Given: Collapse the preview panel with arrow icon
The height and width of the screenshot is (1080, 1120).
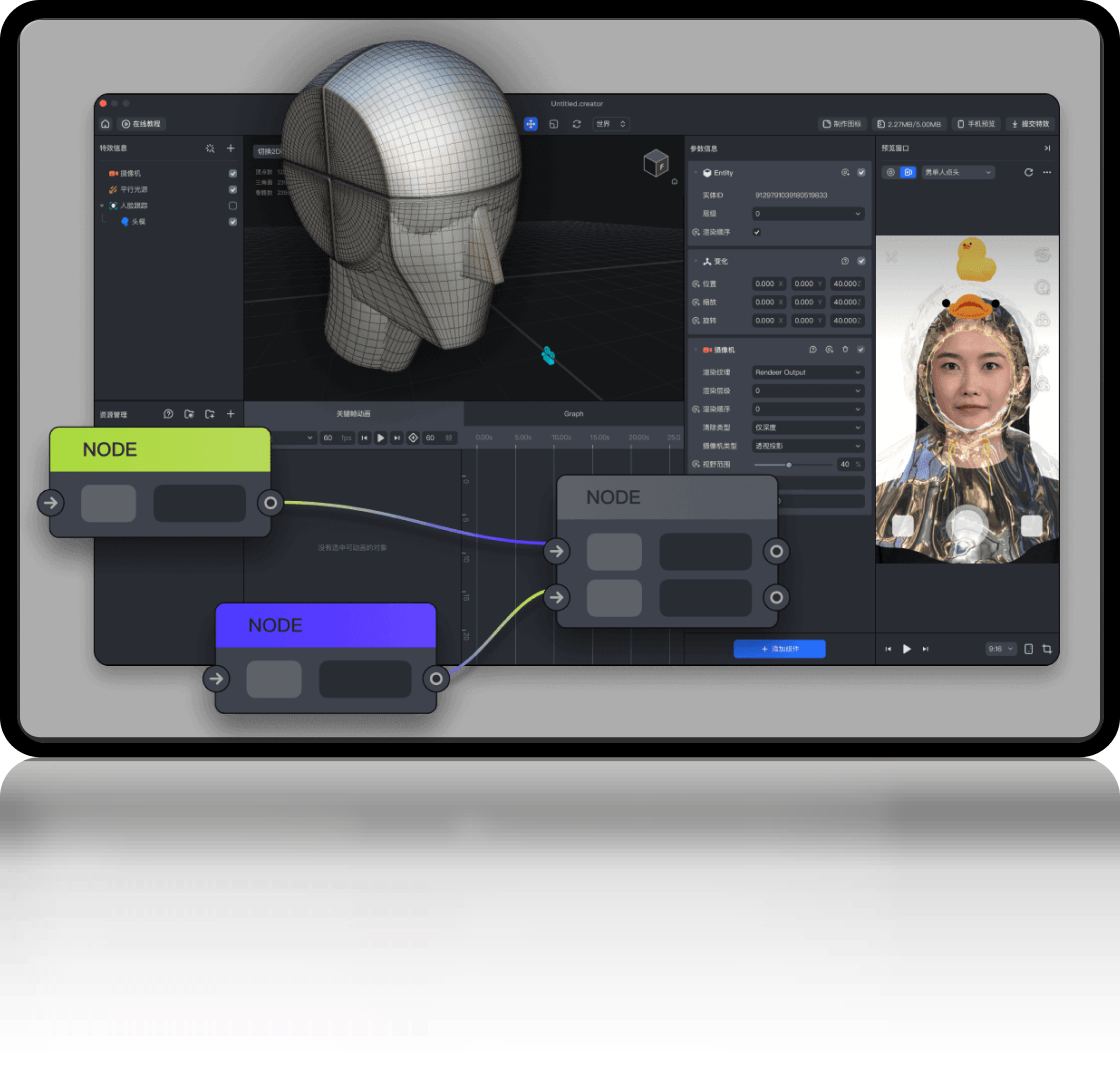Looking at the screenshot, I should [x=1047, y=148].
